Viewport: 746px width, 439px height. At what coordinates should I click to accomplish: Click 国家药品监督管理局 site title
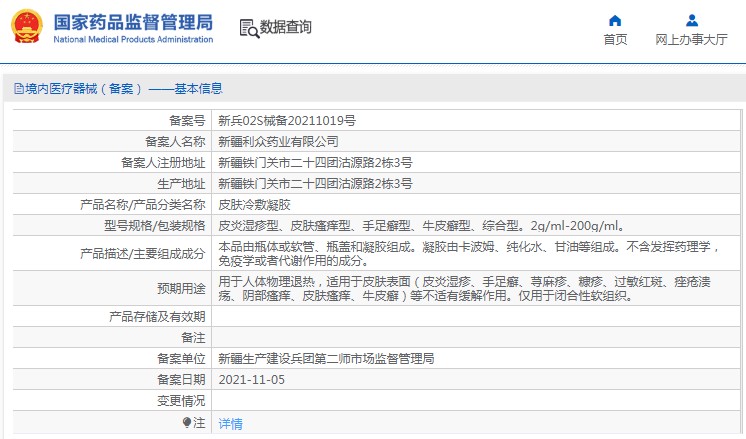pos(133,22)
